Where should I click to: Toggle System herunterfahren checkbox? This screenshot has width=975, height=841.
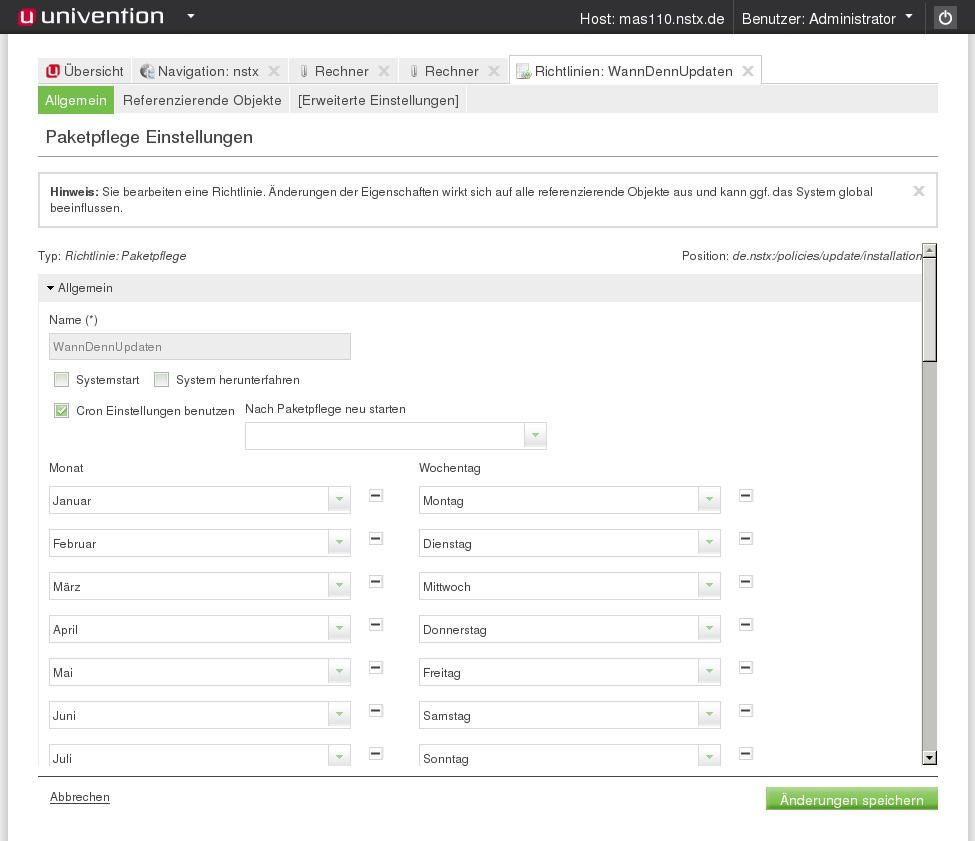(x=162, y=380)
